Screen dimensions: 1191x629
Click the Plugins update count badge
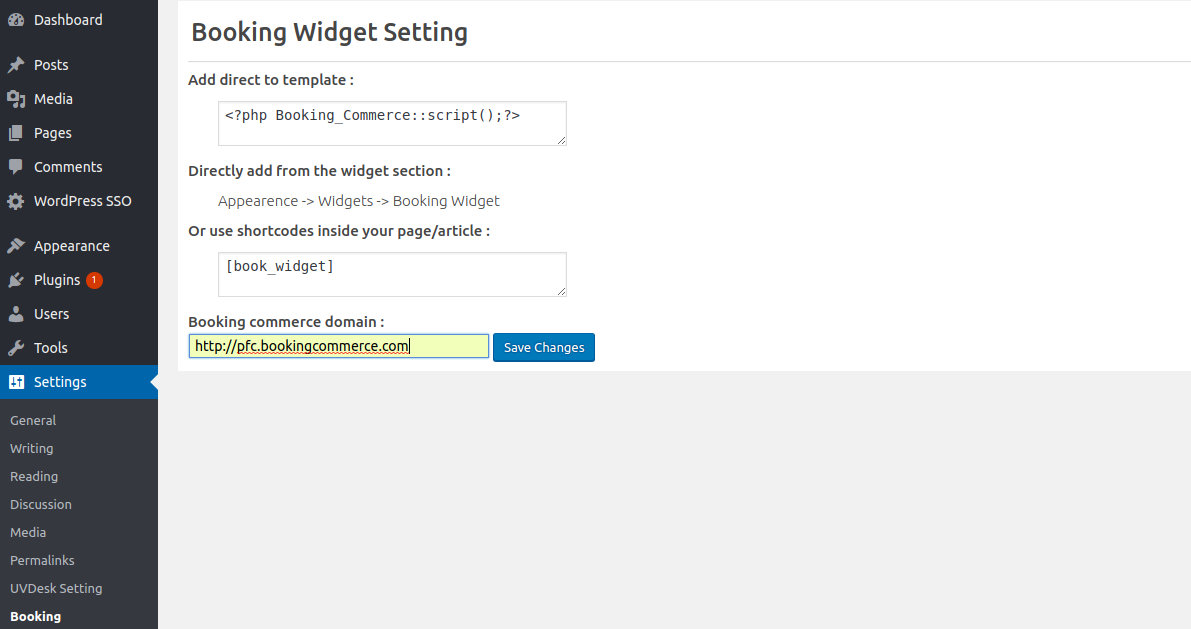click(x=94, y=280)
